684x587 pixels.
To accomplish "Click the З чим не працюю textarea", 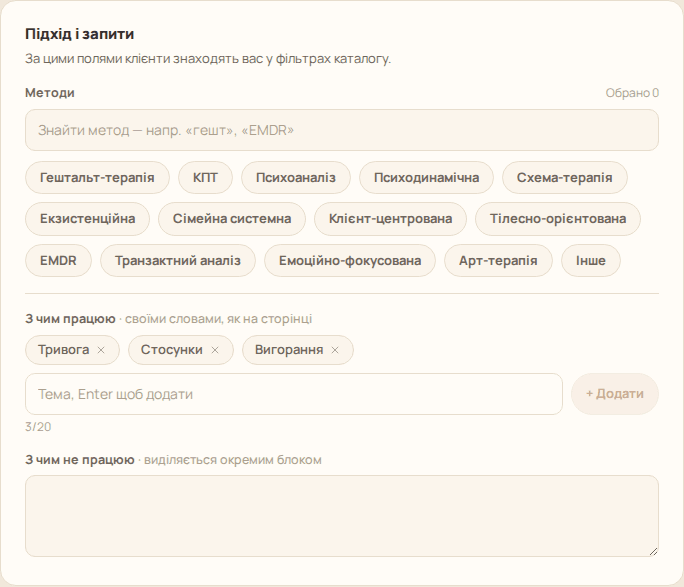I will 342,516.
